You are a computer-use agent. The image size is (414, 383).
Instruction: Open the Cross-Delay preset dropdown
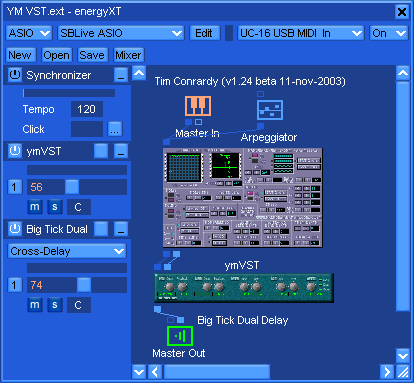[x=67, y=251]
